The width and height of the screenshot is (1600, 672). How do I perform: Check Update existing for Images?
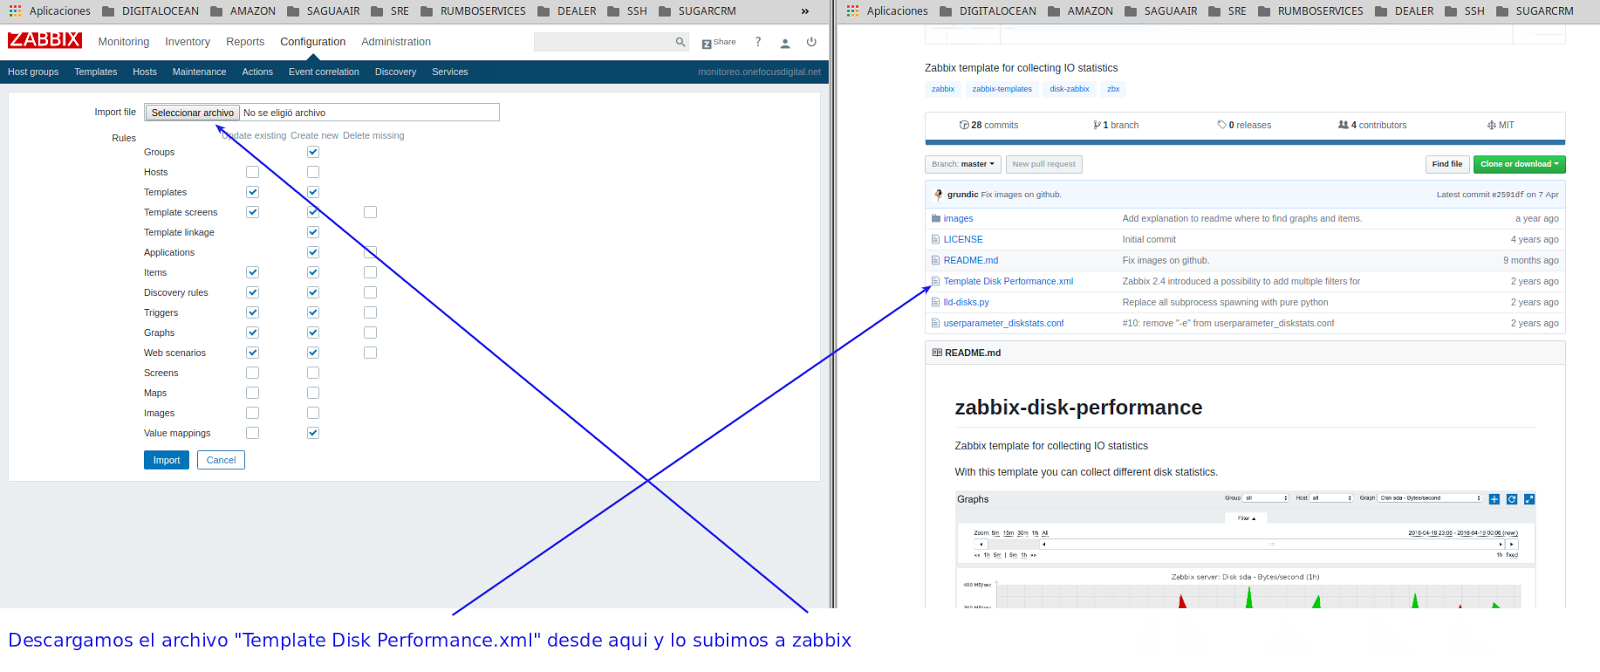(x=252, y=413)
